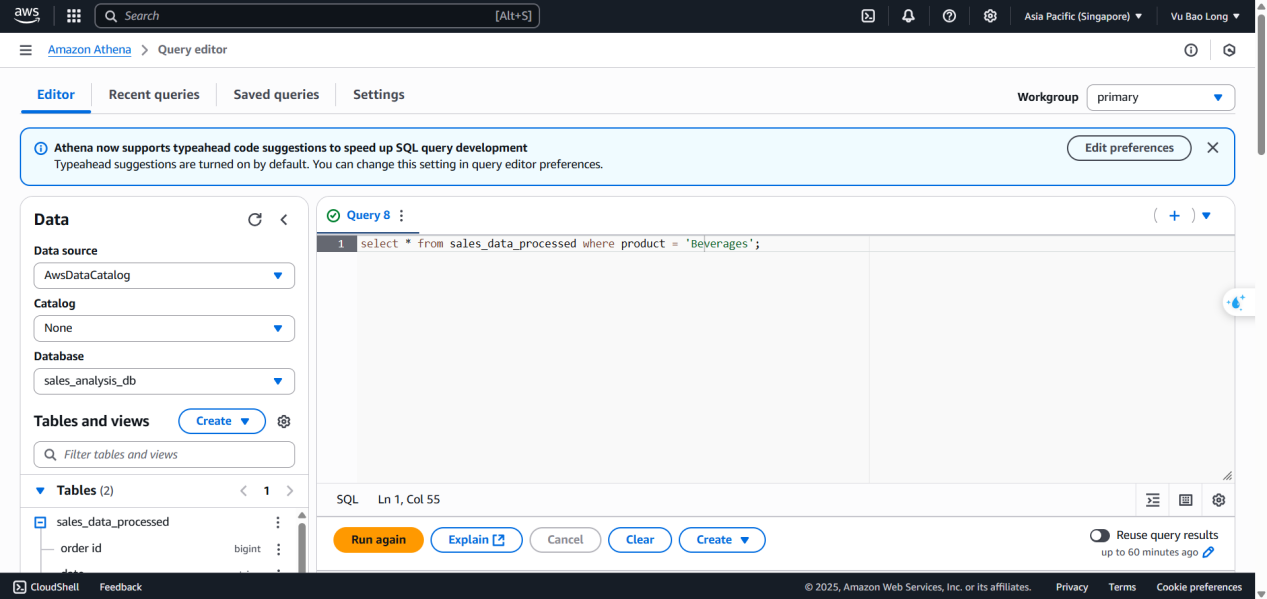Go to the previous page of tables
The height and width of the screenshot is (599, 1267).
[x=242, y=491]
